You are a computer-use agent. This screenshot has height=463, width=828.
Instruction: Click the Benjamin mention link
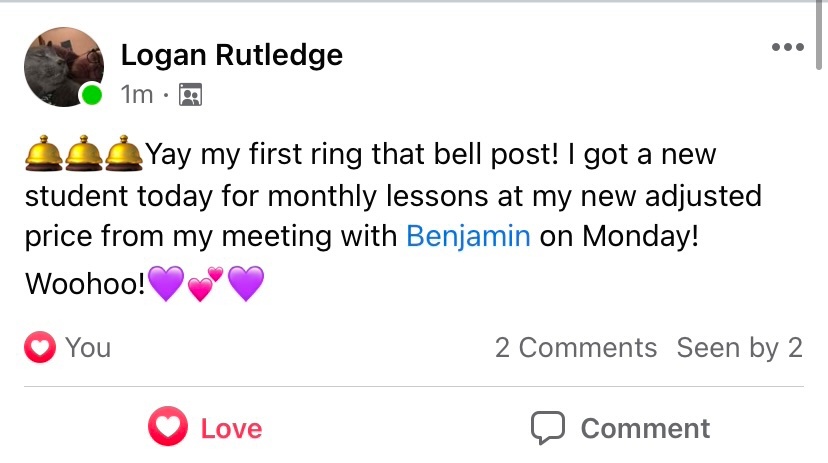tap(468, 236)
